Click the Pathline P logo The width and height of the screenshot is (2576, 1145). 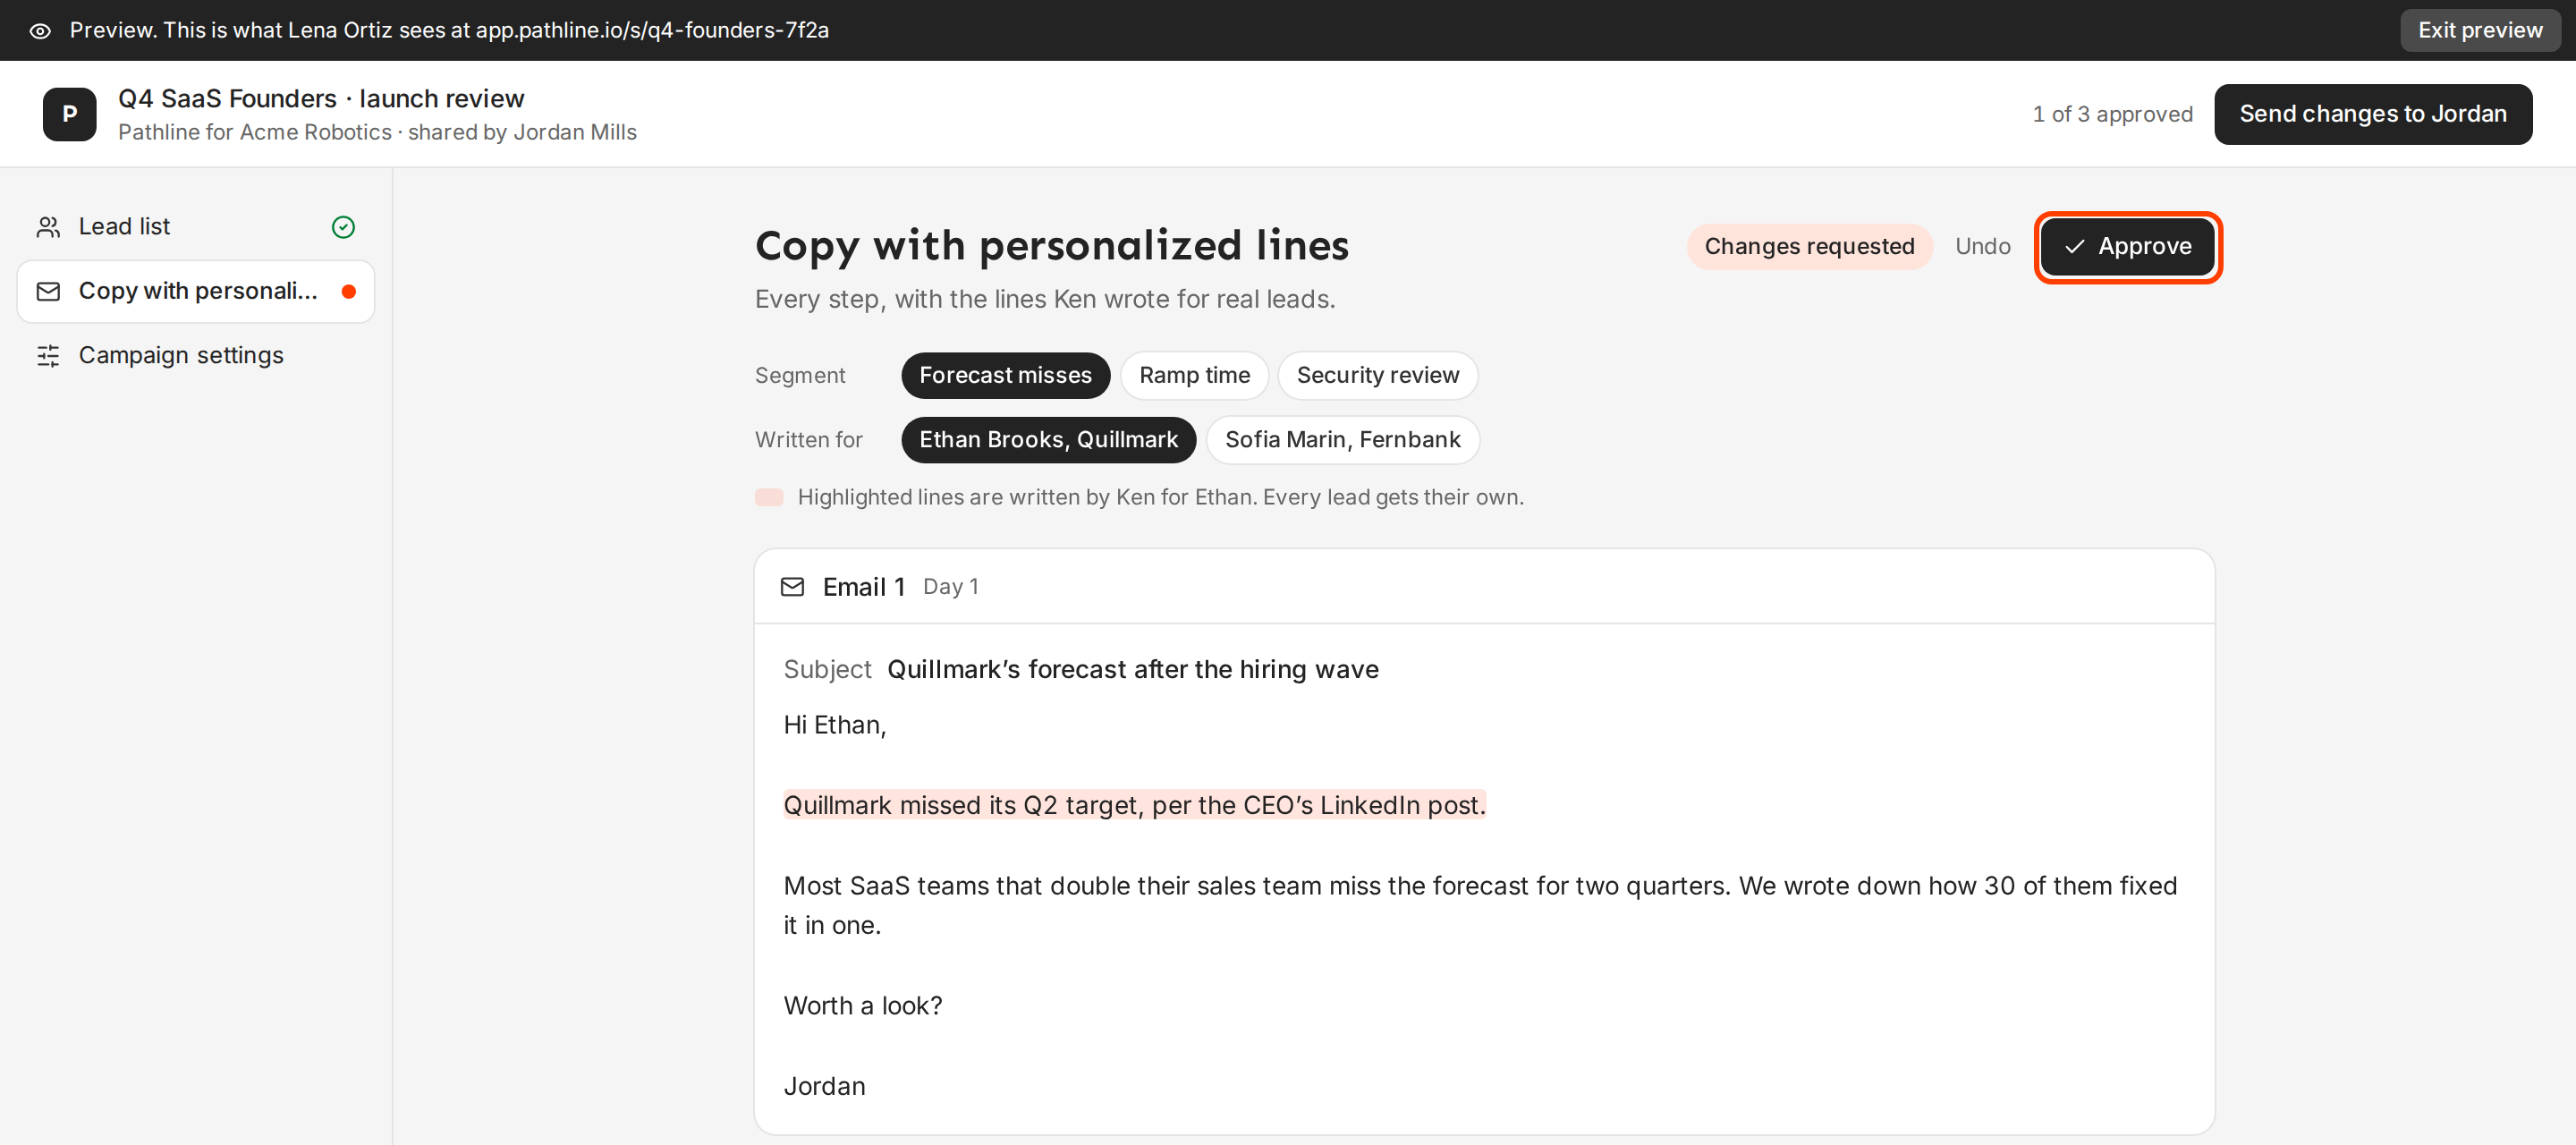pos(70,114)
